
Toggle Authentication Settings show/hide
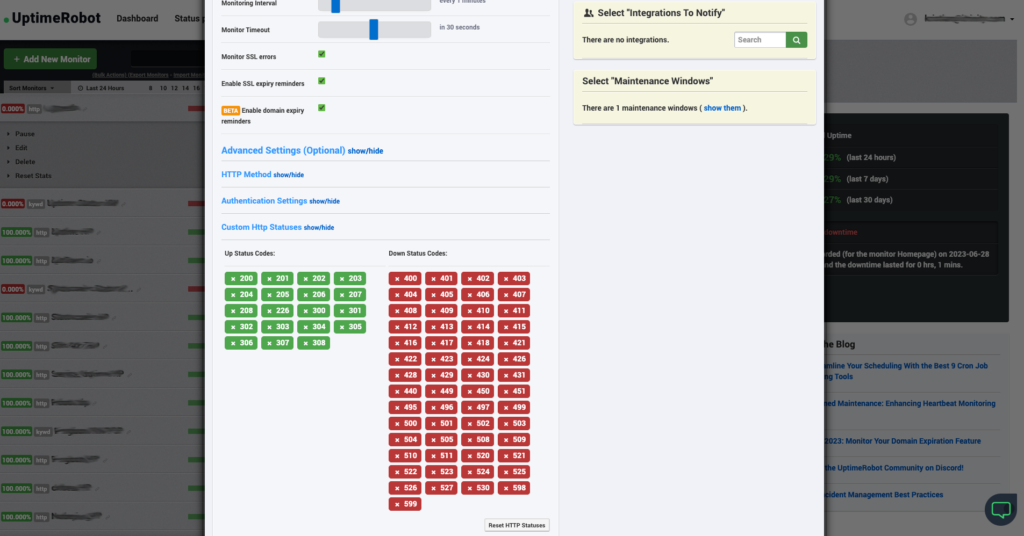[324, 202]
